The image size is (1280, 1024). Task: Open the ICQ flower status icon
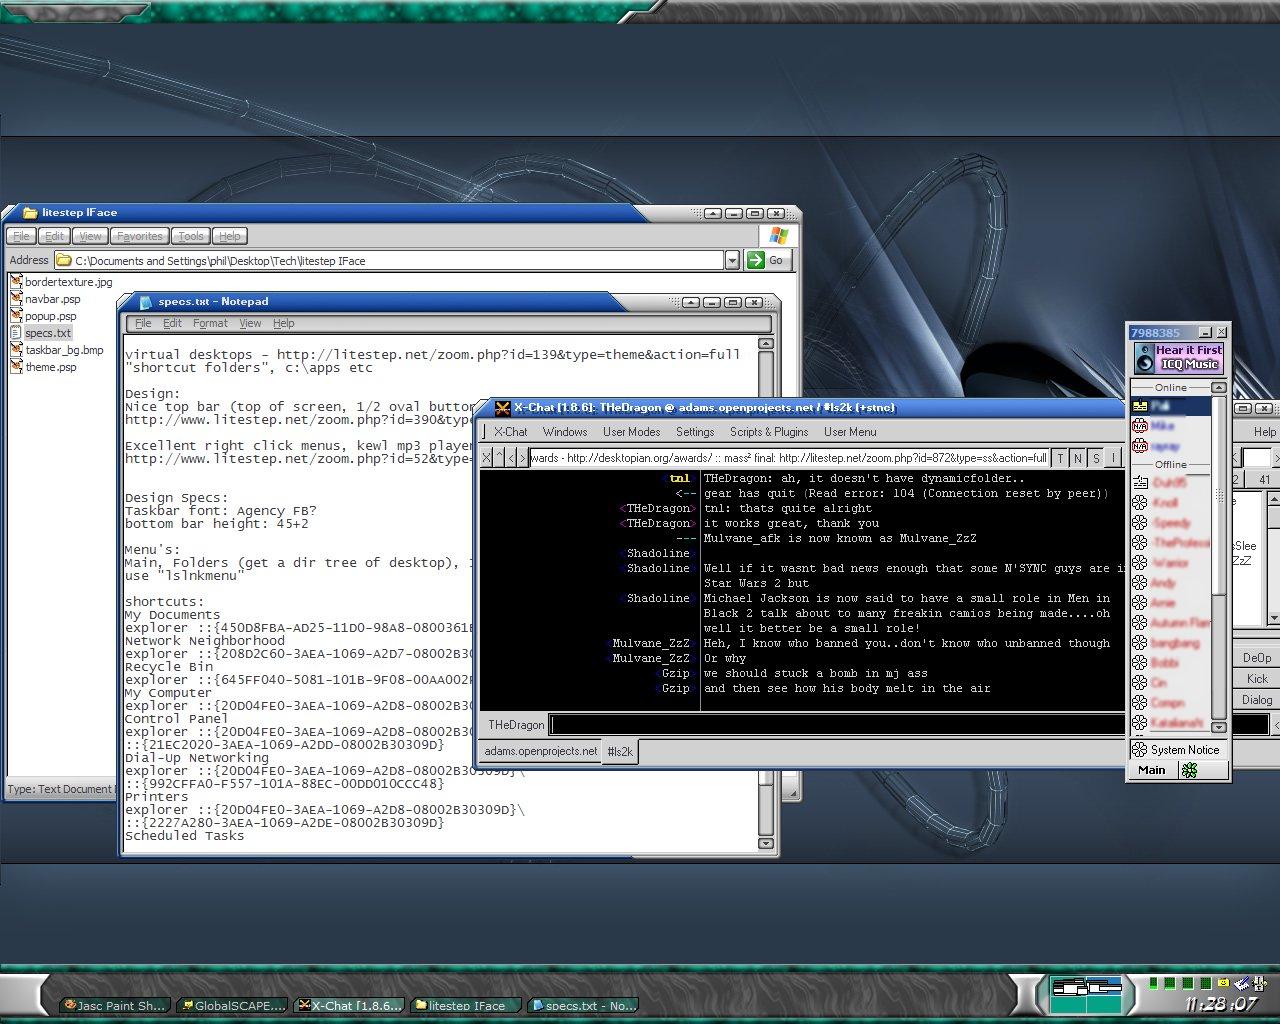[1189, 770]
